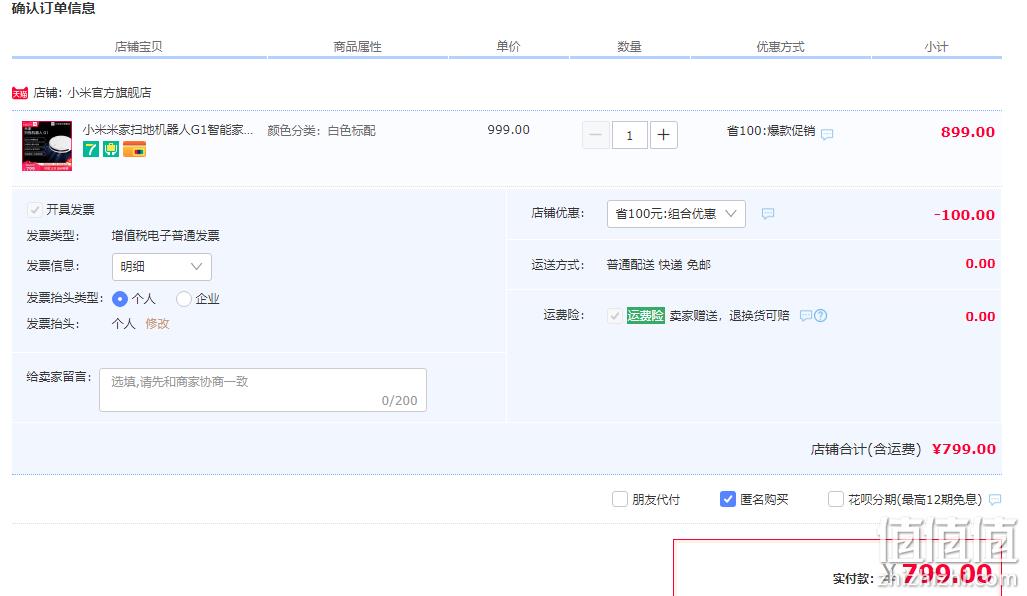Click the green 运费险 tag label
The height and width of the screenshot is (596, 1027).
click(x=645, y=316)
